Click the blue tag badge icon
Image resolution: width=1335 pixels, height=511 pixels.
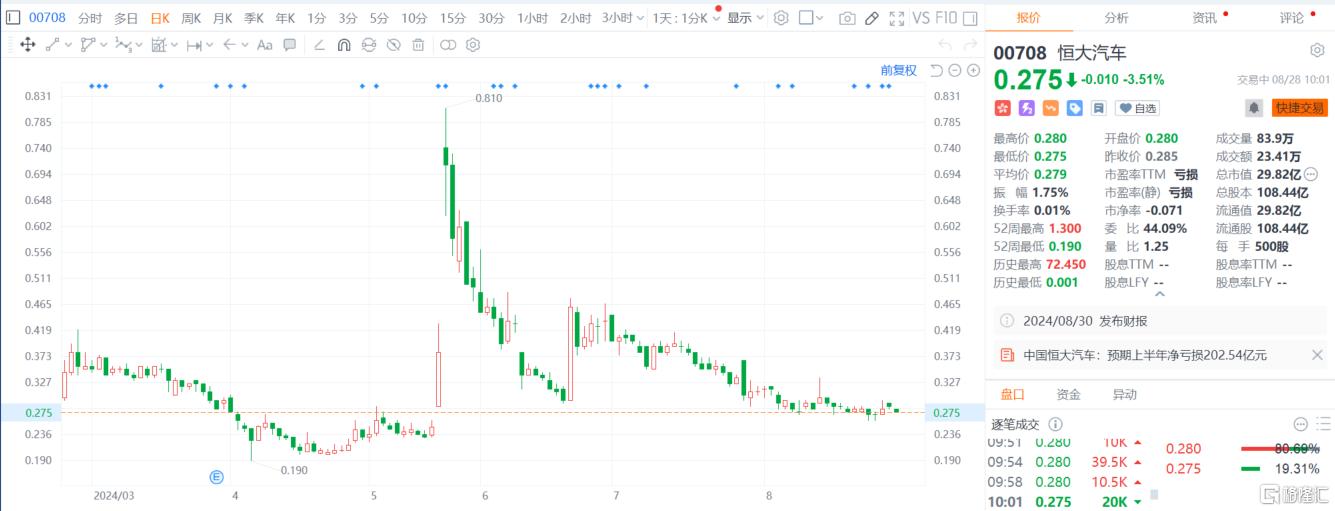point(1075,108)
